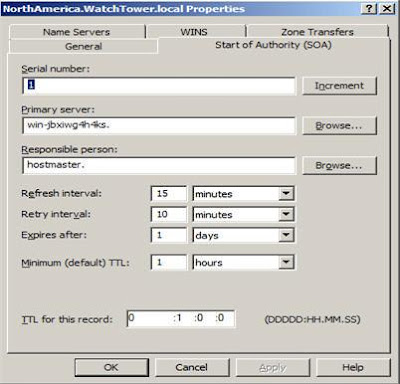This screenshot has height=384, width=400.
Task: Click the "Refresh interval:" label
Action: (61, 193)
